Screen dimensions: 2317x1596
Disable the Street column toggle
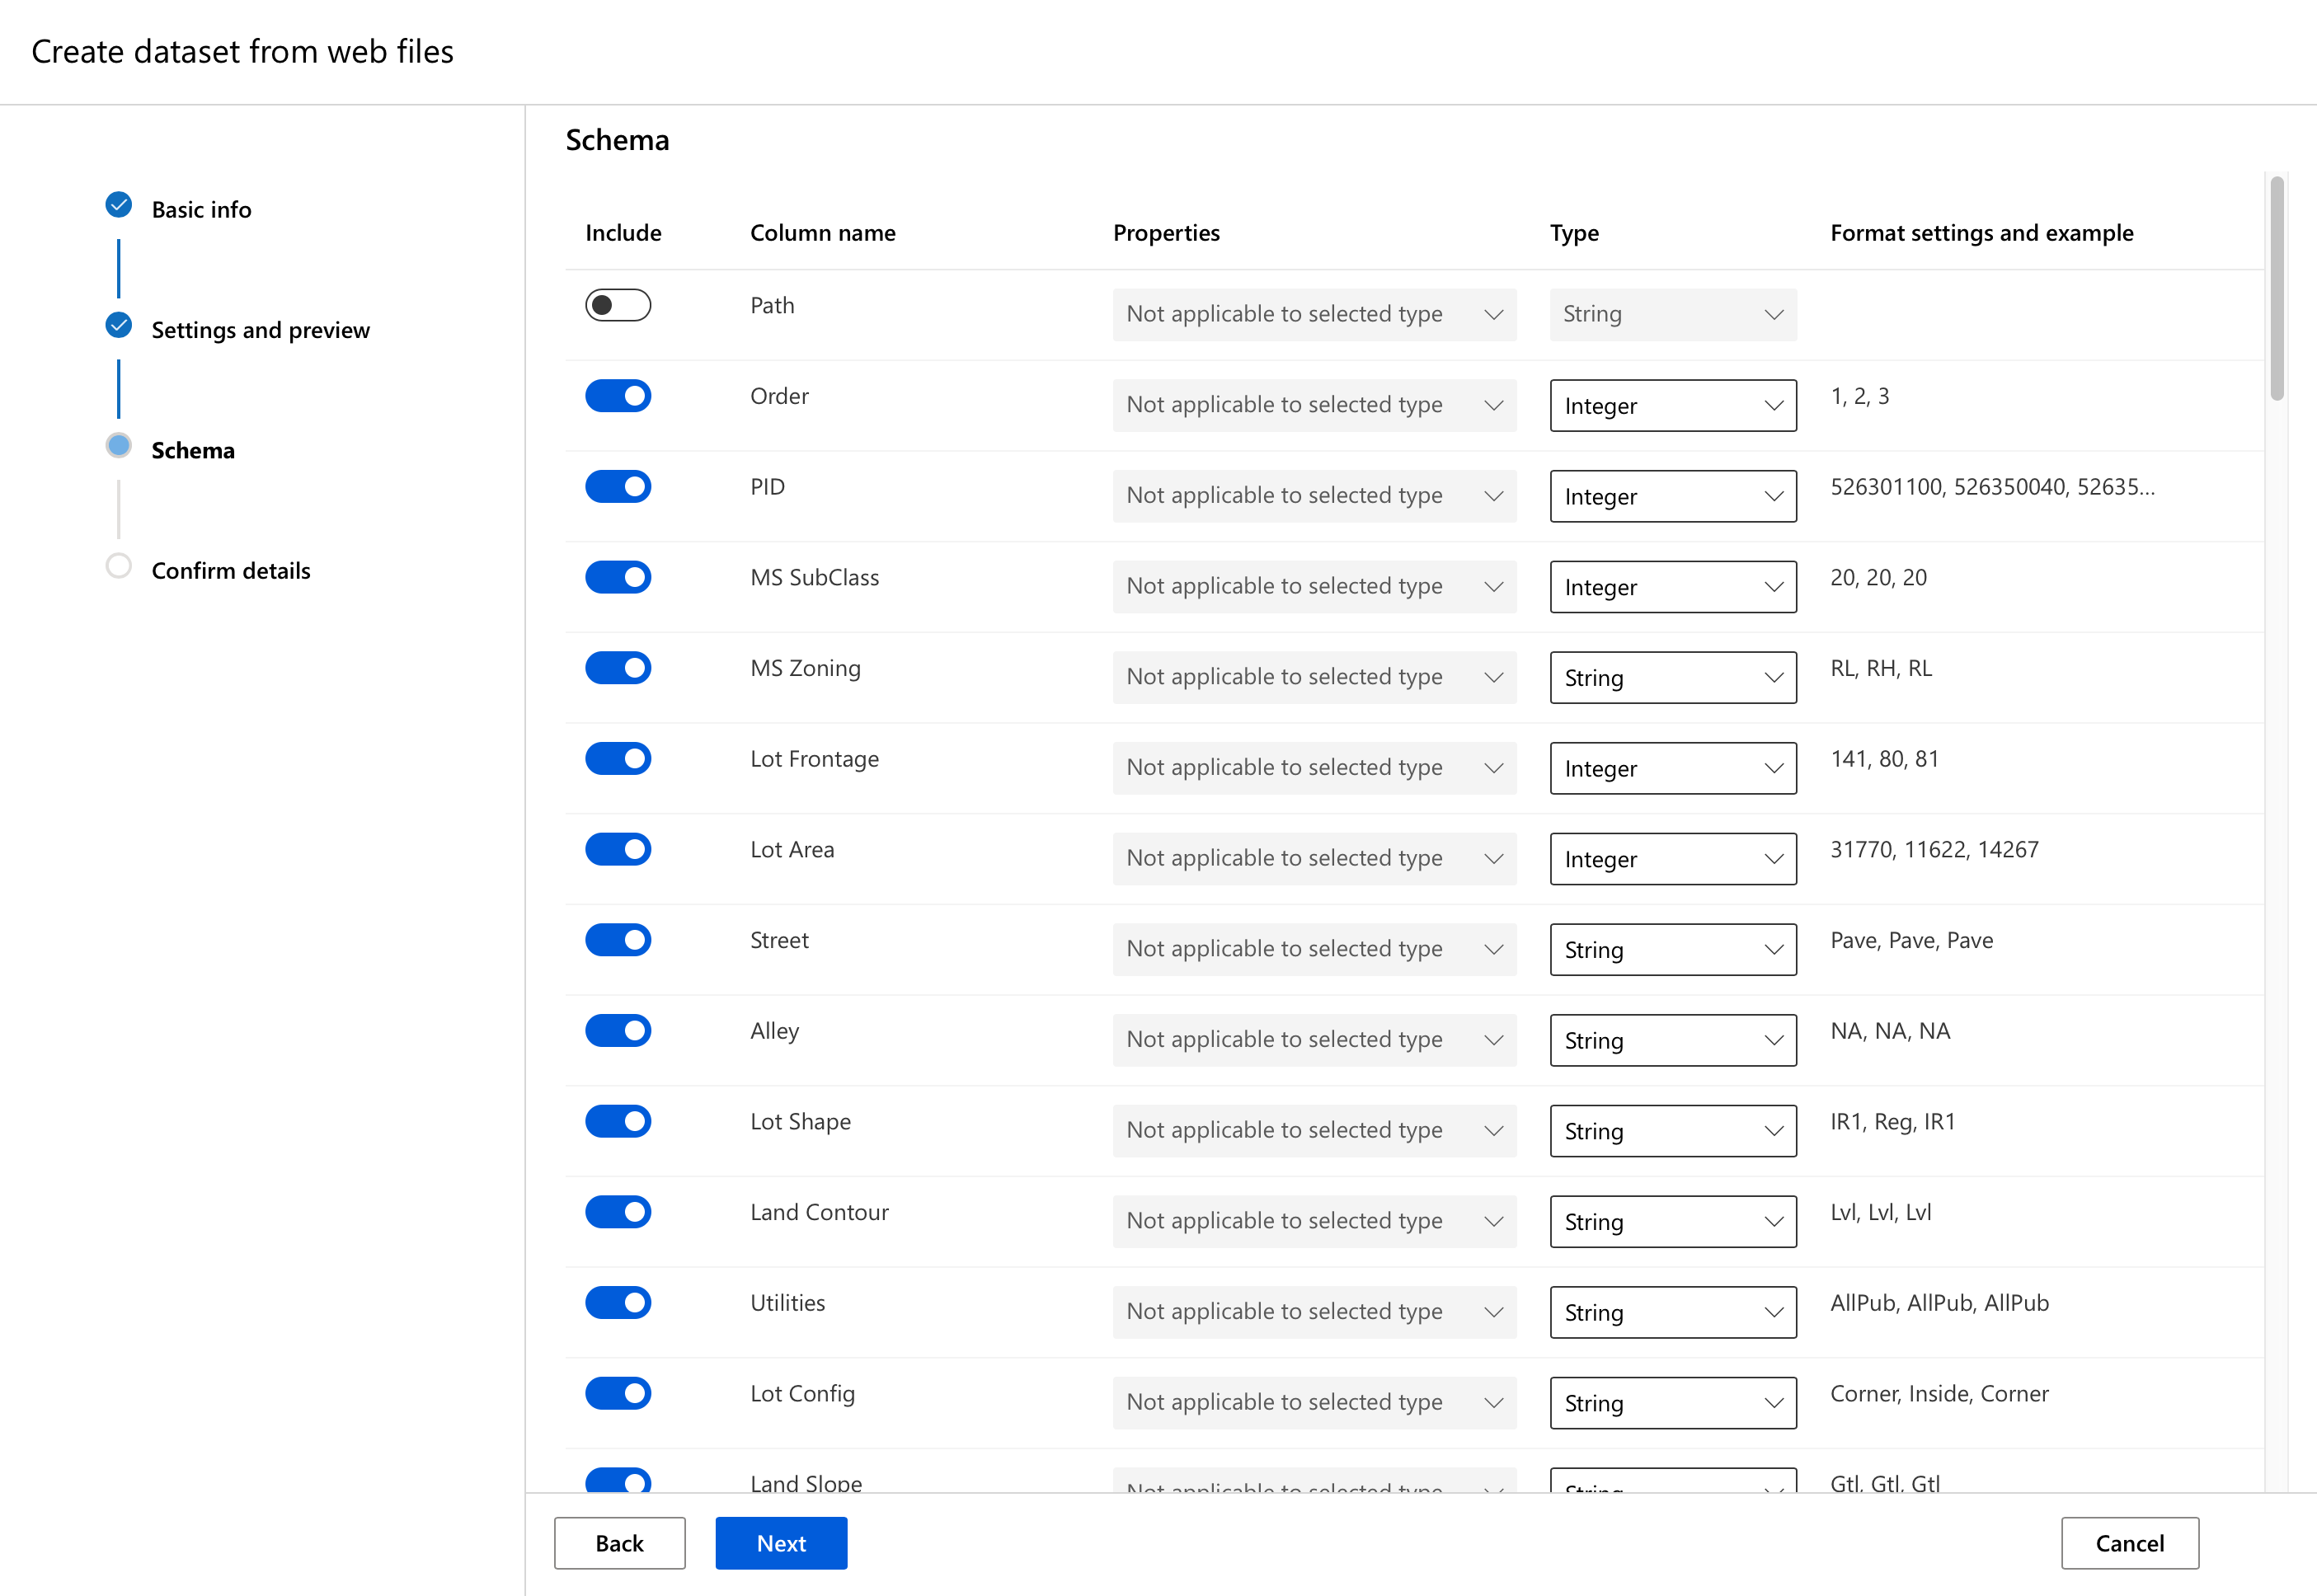[x=618, y=940]
